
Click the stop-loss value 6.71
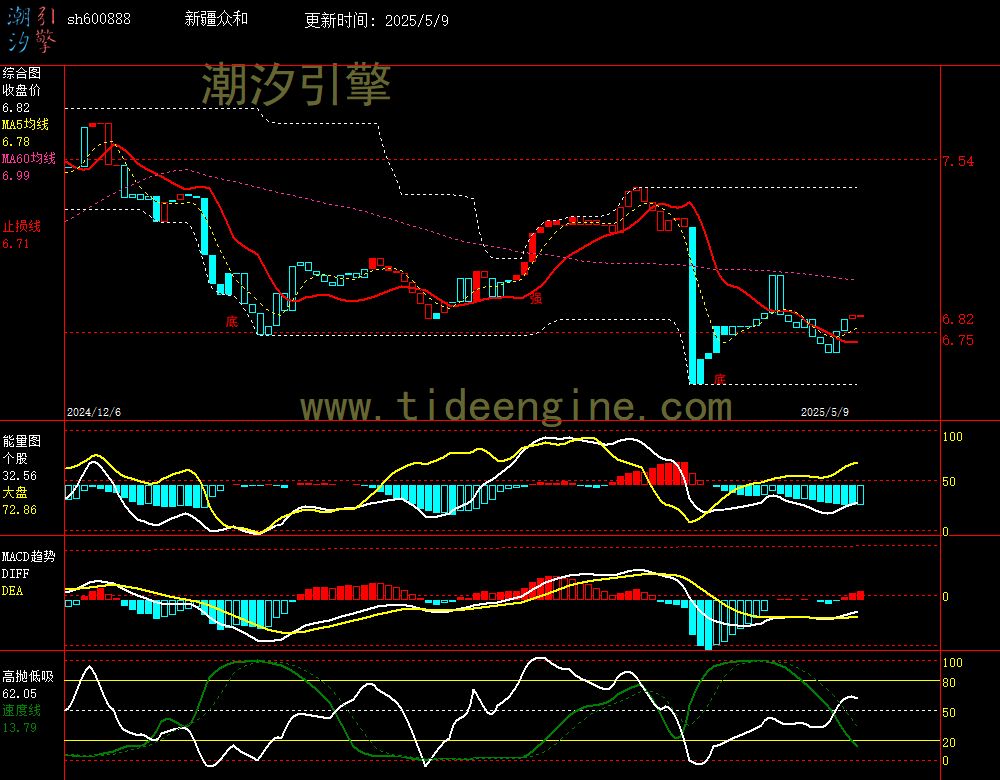tap(16, 244)
